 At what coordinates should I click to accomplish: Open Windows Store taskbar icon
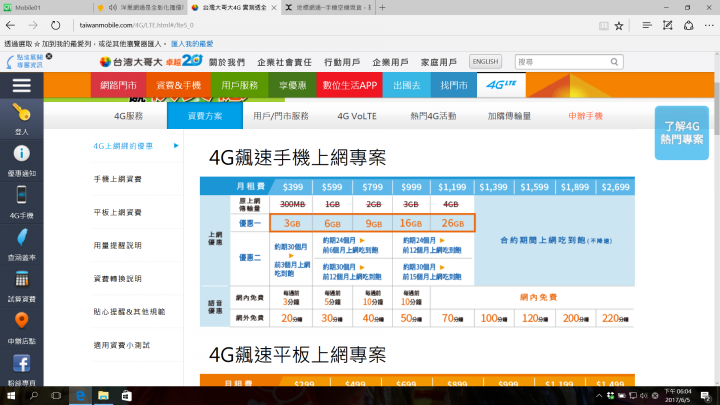126,395
